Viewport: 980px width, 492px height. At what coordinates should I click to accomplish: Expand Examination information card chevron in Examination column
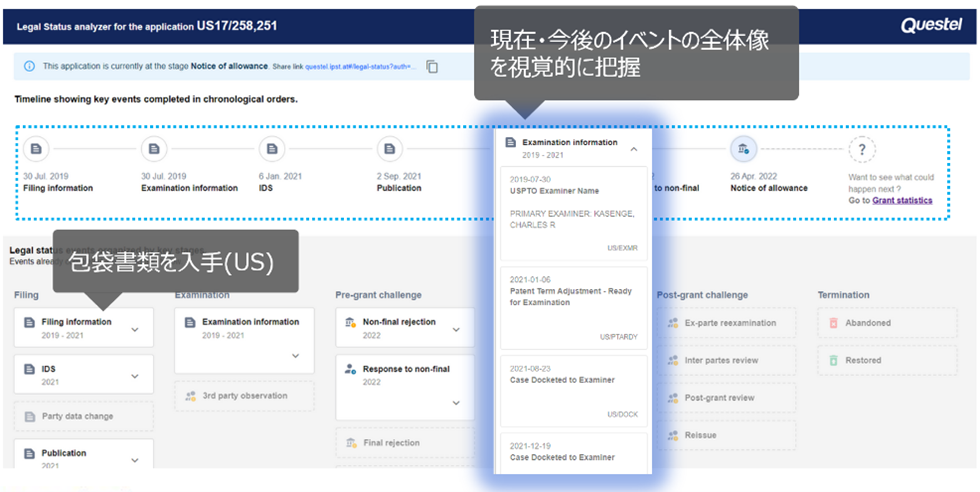(x=296, y=356)
